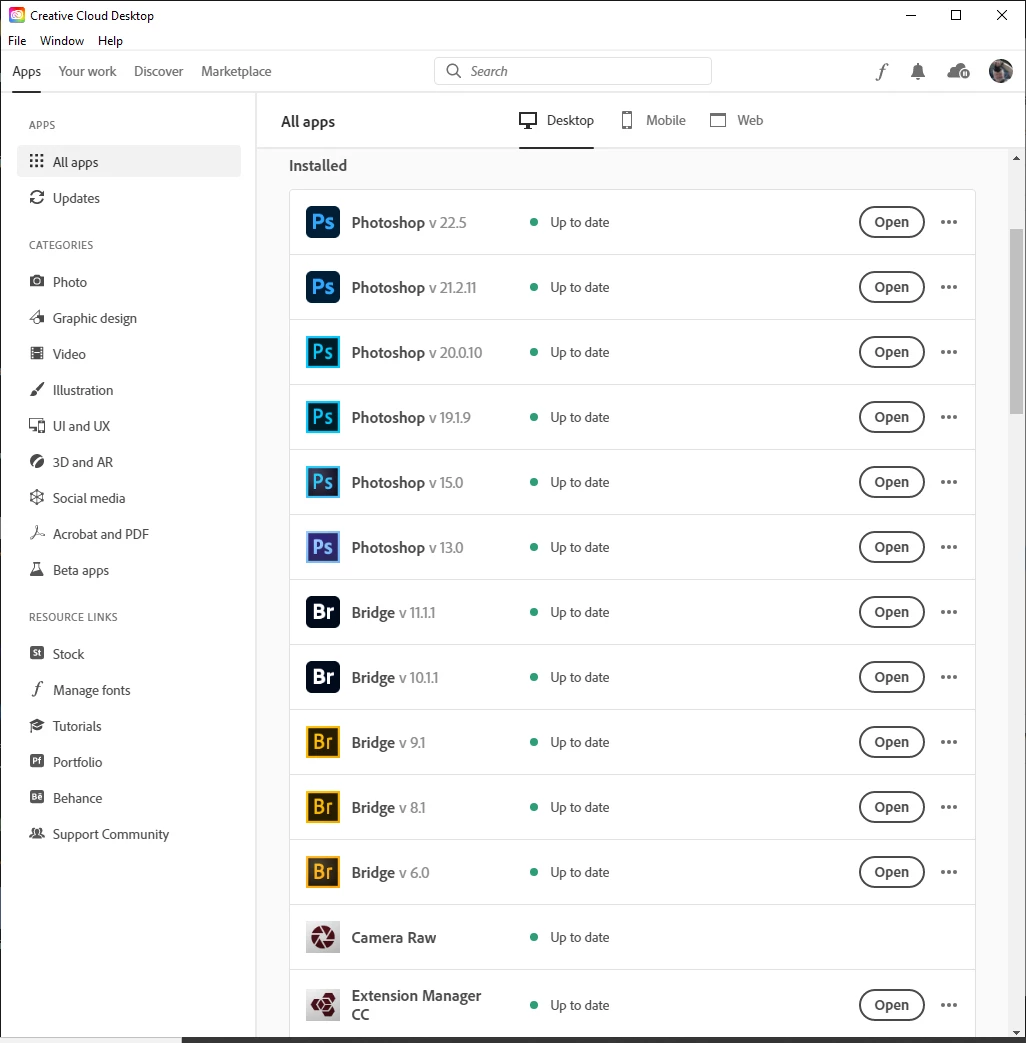Click the Bridge v 10.1.1 app icon

coord(323,677)
